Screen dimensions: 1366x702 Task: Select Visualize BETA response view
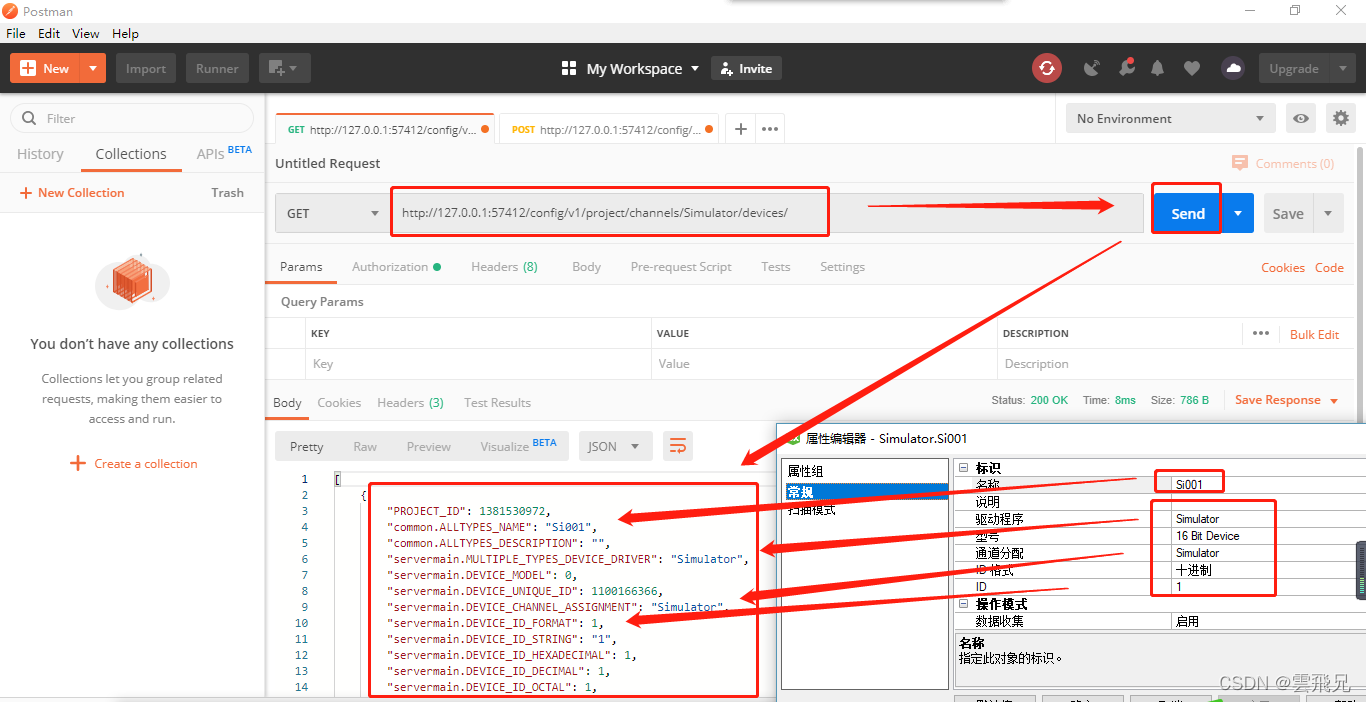pyautogui.click(x=518, y=446)
